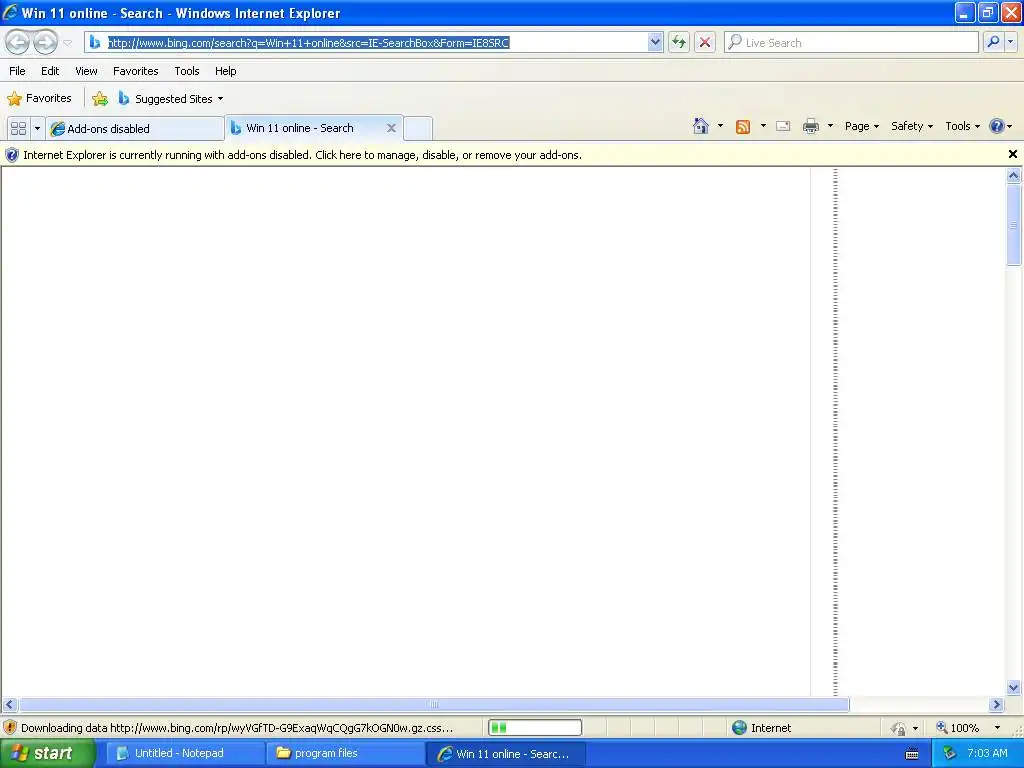Viewport: 1024px width, 768px height.
Task: Open a new blank tab
Action: click(x=418, y=128)
